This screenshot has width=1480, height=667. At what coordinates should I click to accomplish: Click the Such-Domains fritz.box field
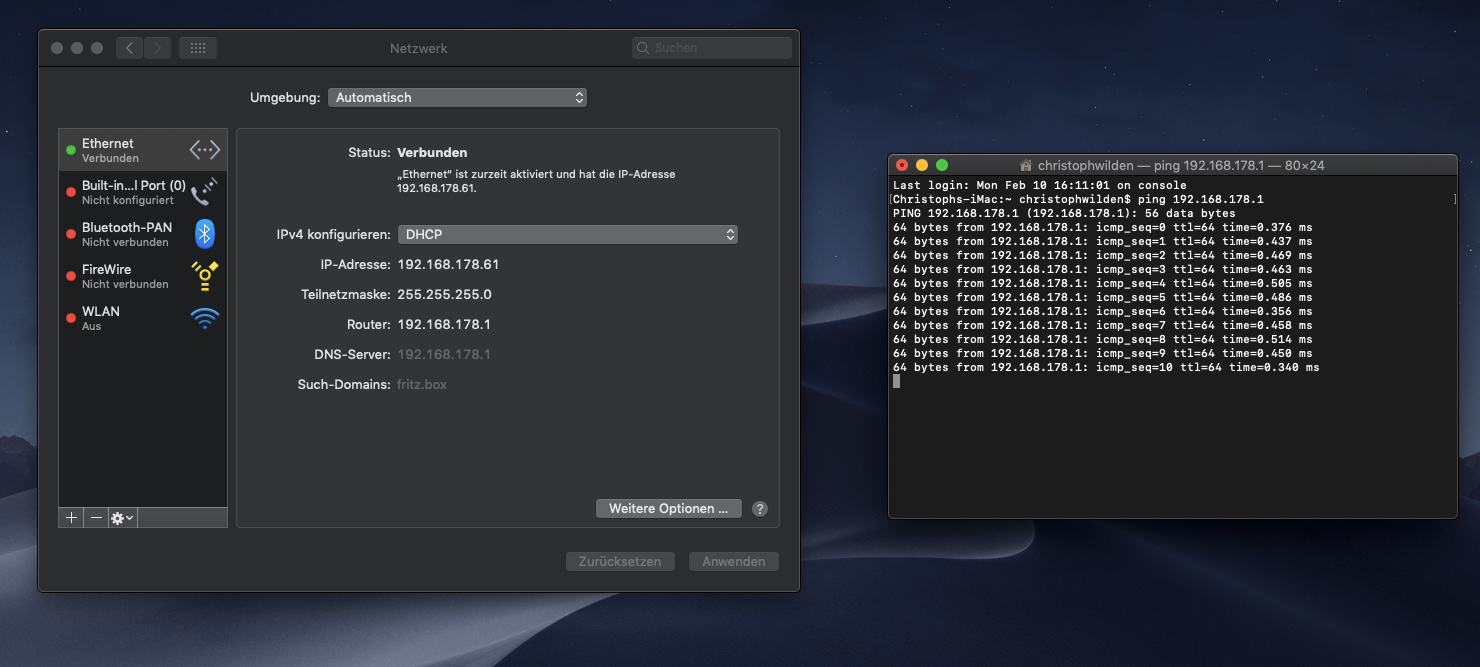point(422,385)
